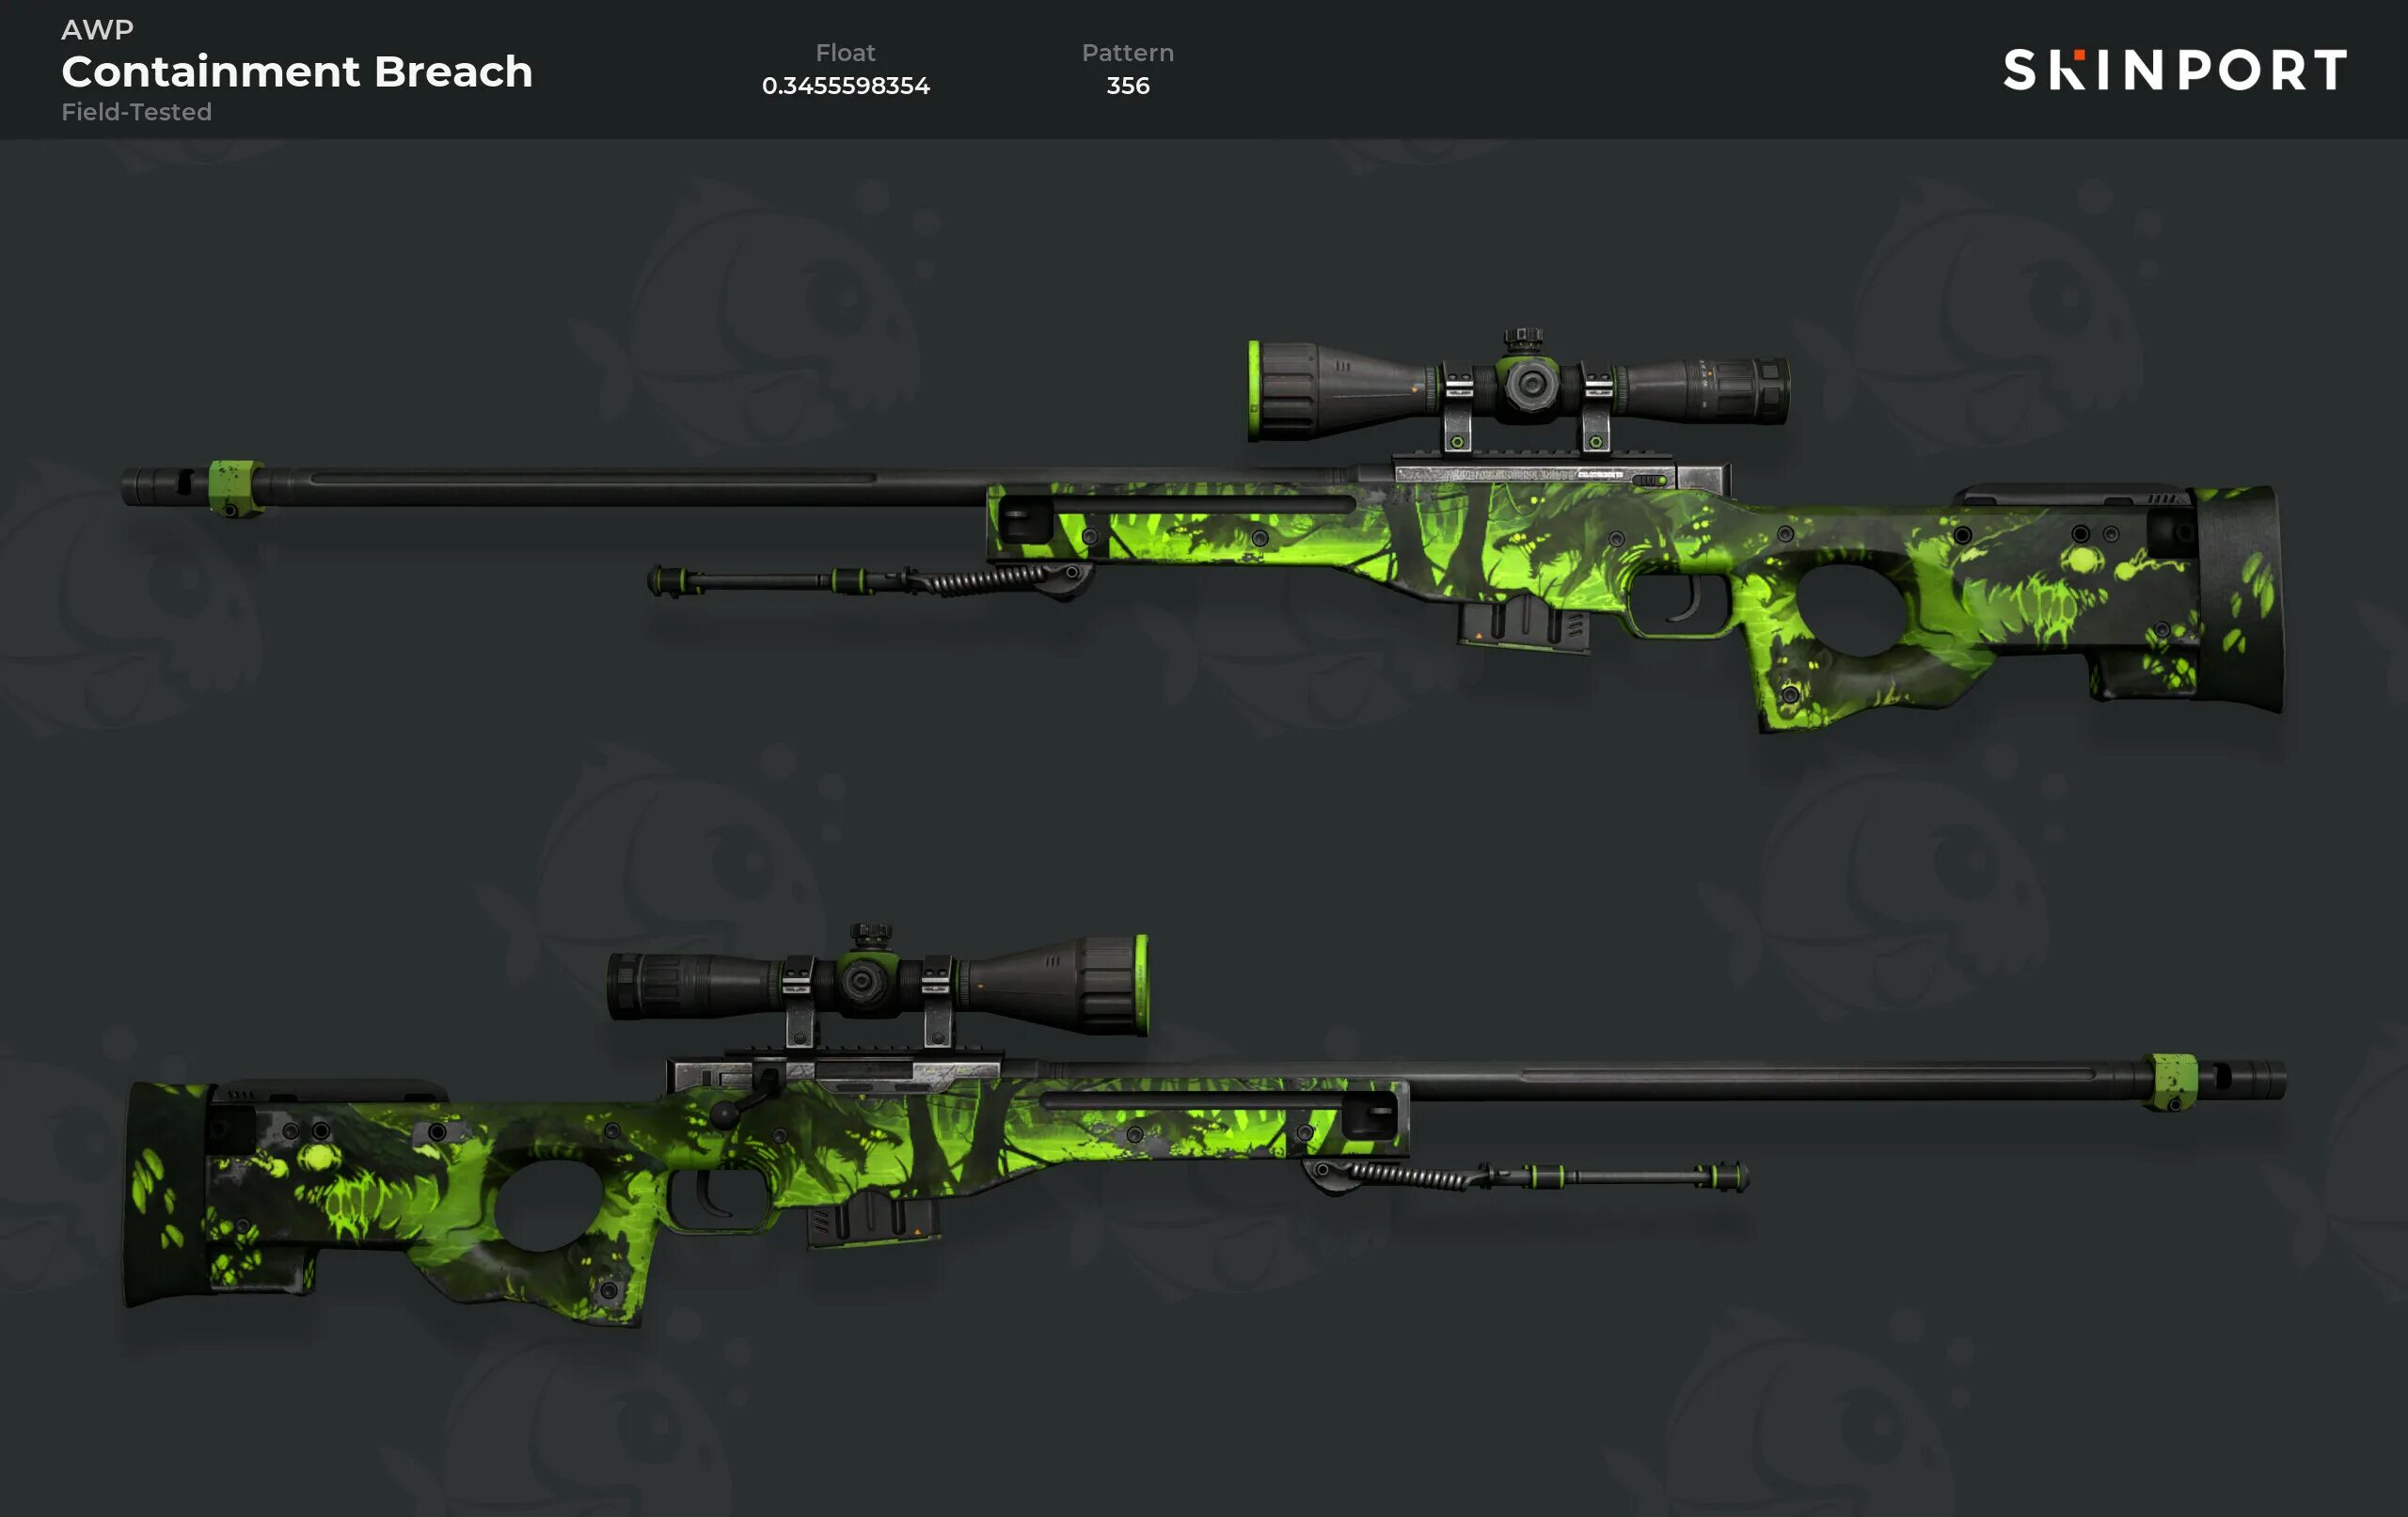
Task: Click the bottom rifle's stock thumbhole
Action: [x=548, y=1205]
